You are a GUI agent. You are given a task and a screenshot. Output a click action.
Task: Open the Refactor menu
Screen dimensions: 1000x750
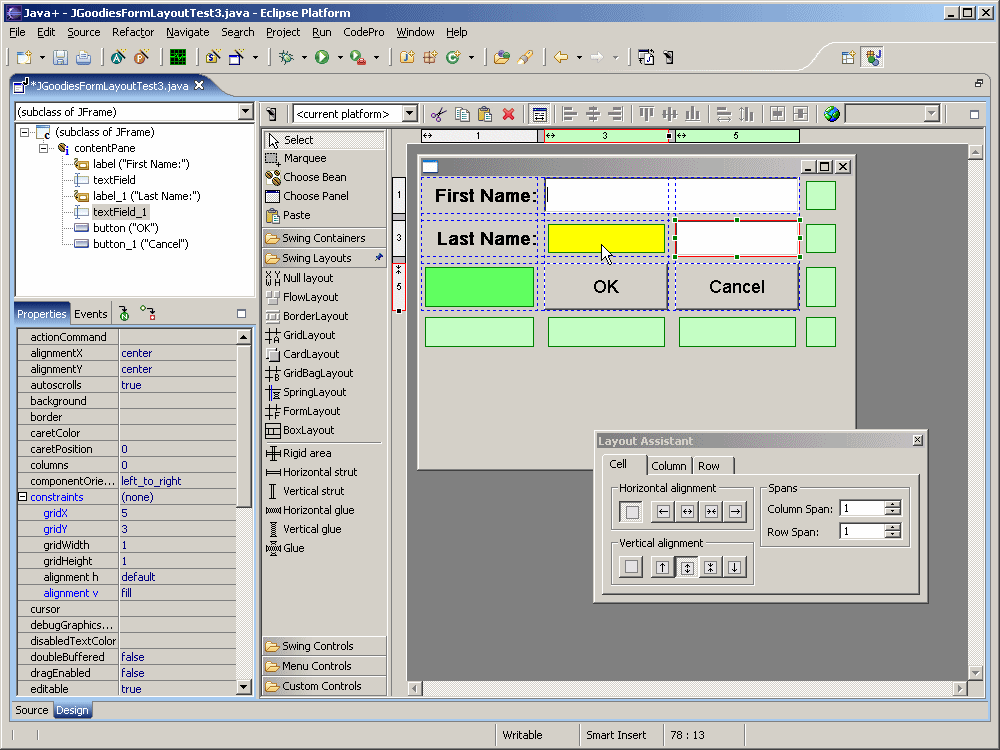click(x=133, y=32)
